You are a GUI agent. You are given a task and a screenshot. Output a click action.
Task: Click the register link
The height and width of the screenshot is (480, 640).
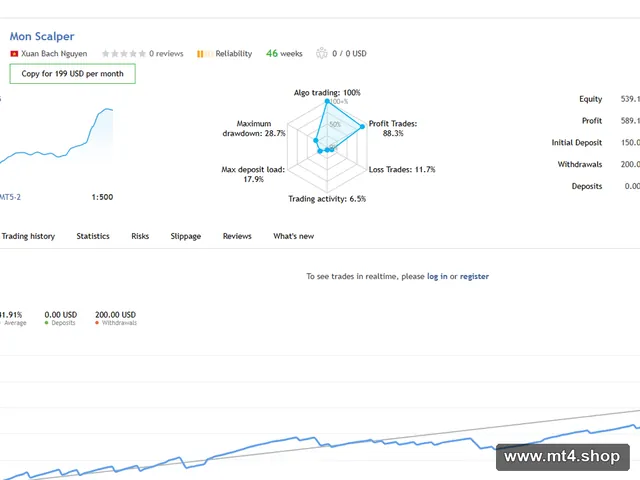point(474,276)
